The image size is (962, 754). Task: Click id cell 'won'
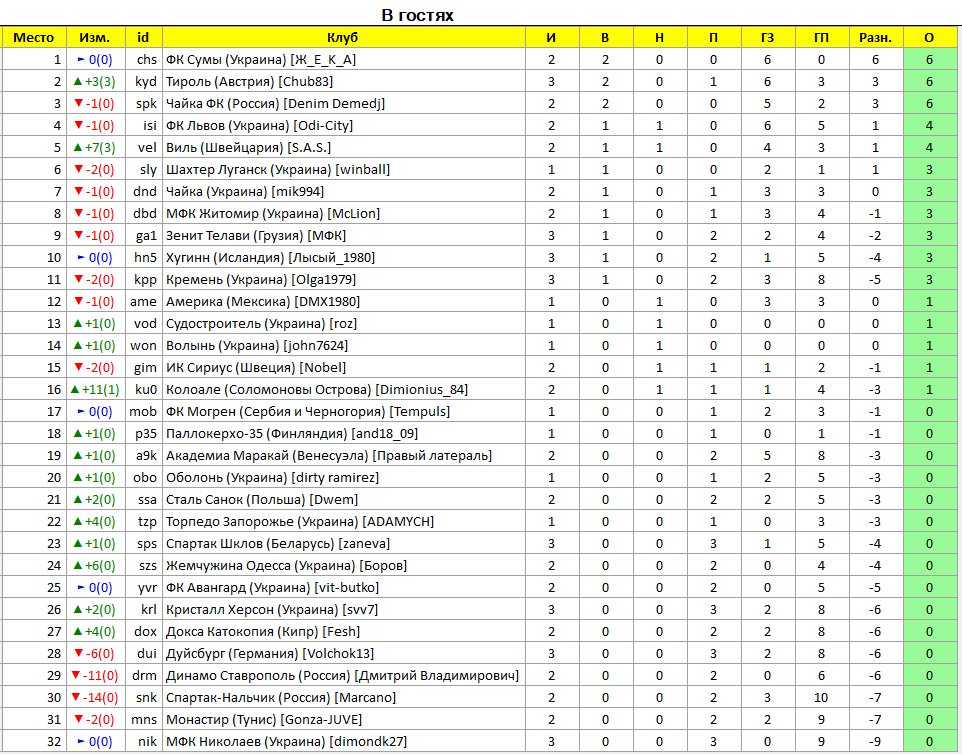144,345
